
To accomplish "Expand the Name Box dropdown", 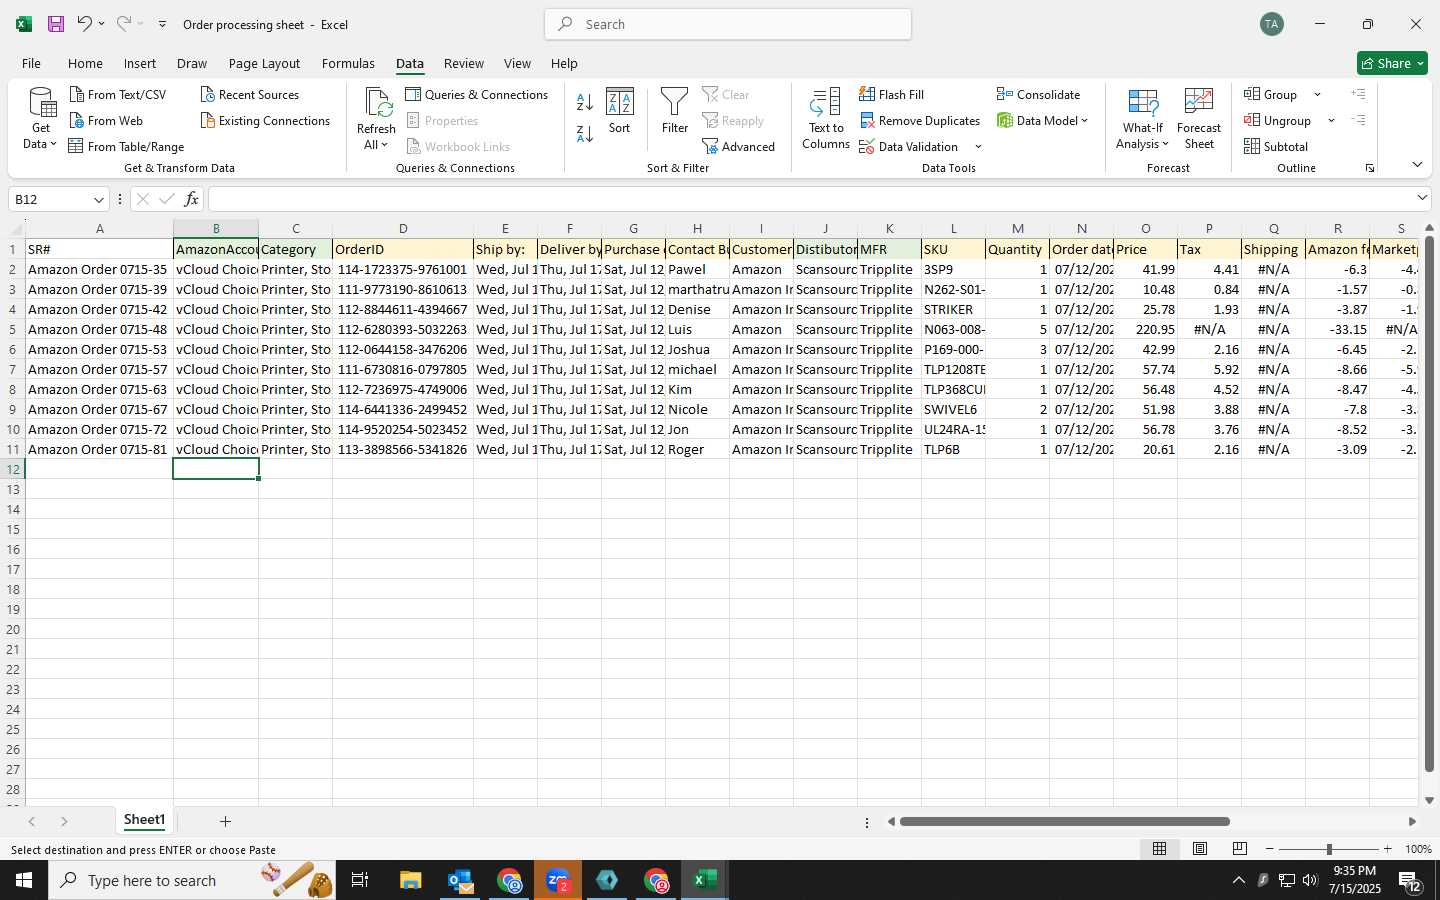I will coord(98,199).
